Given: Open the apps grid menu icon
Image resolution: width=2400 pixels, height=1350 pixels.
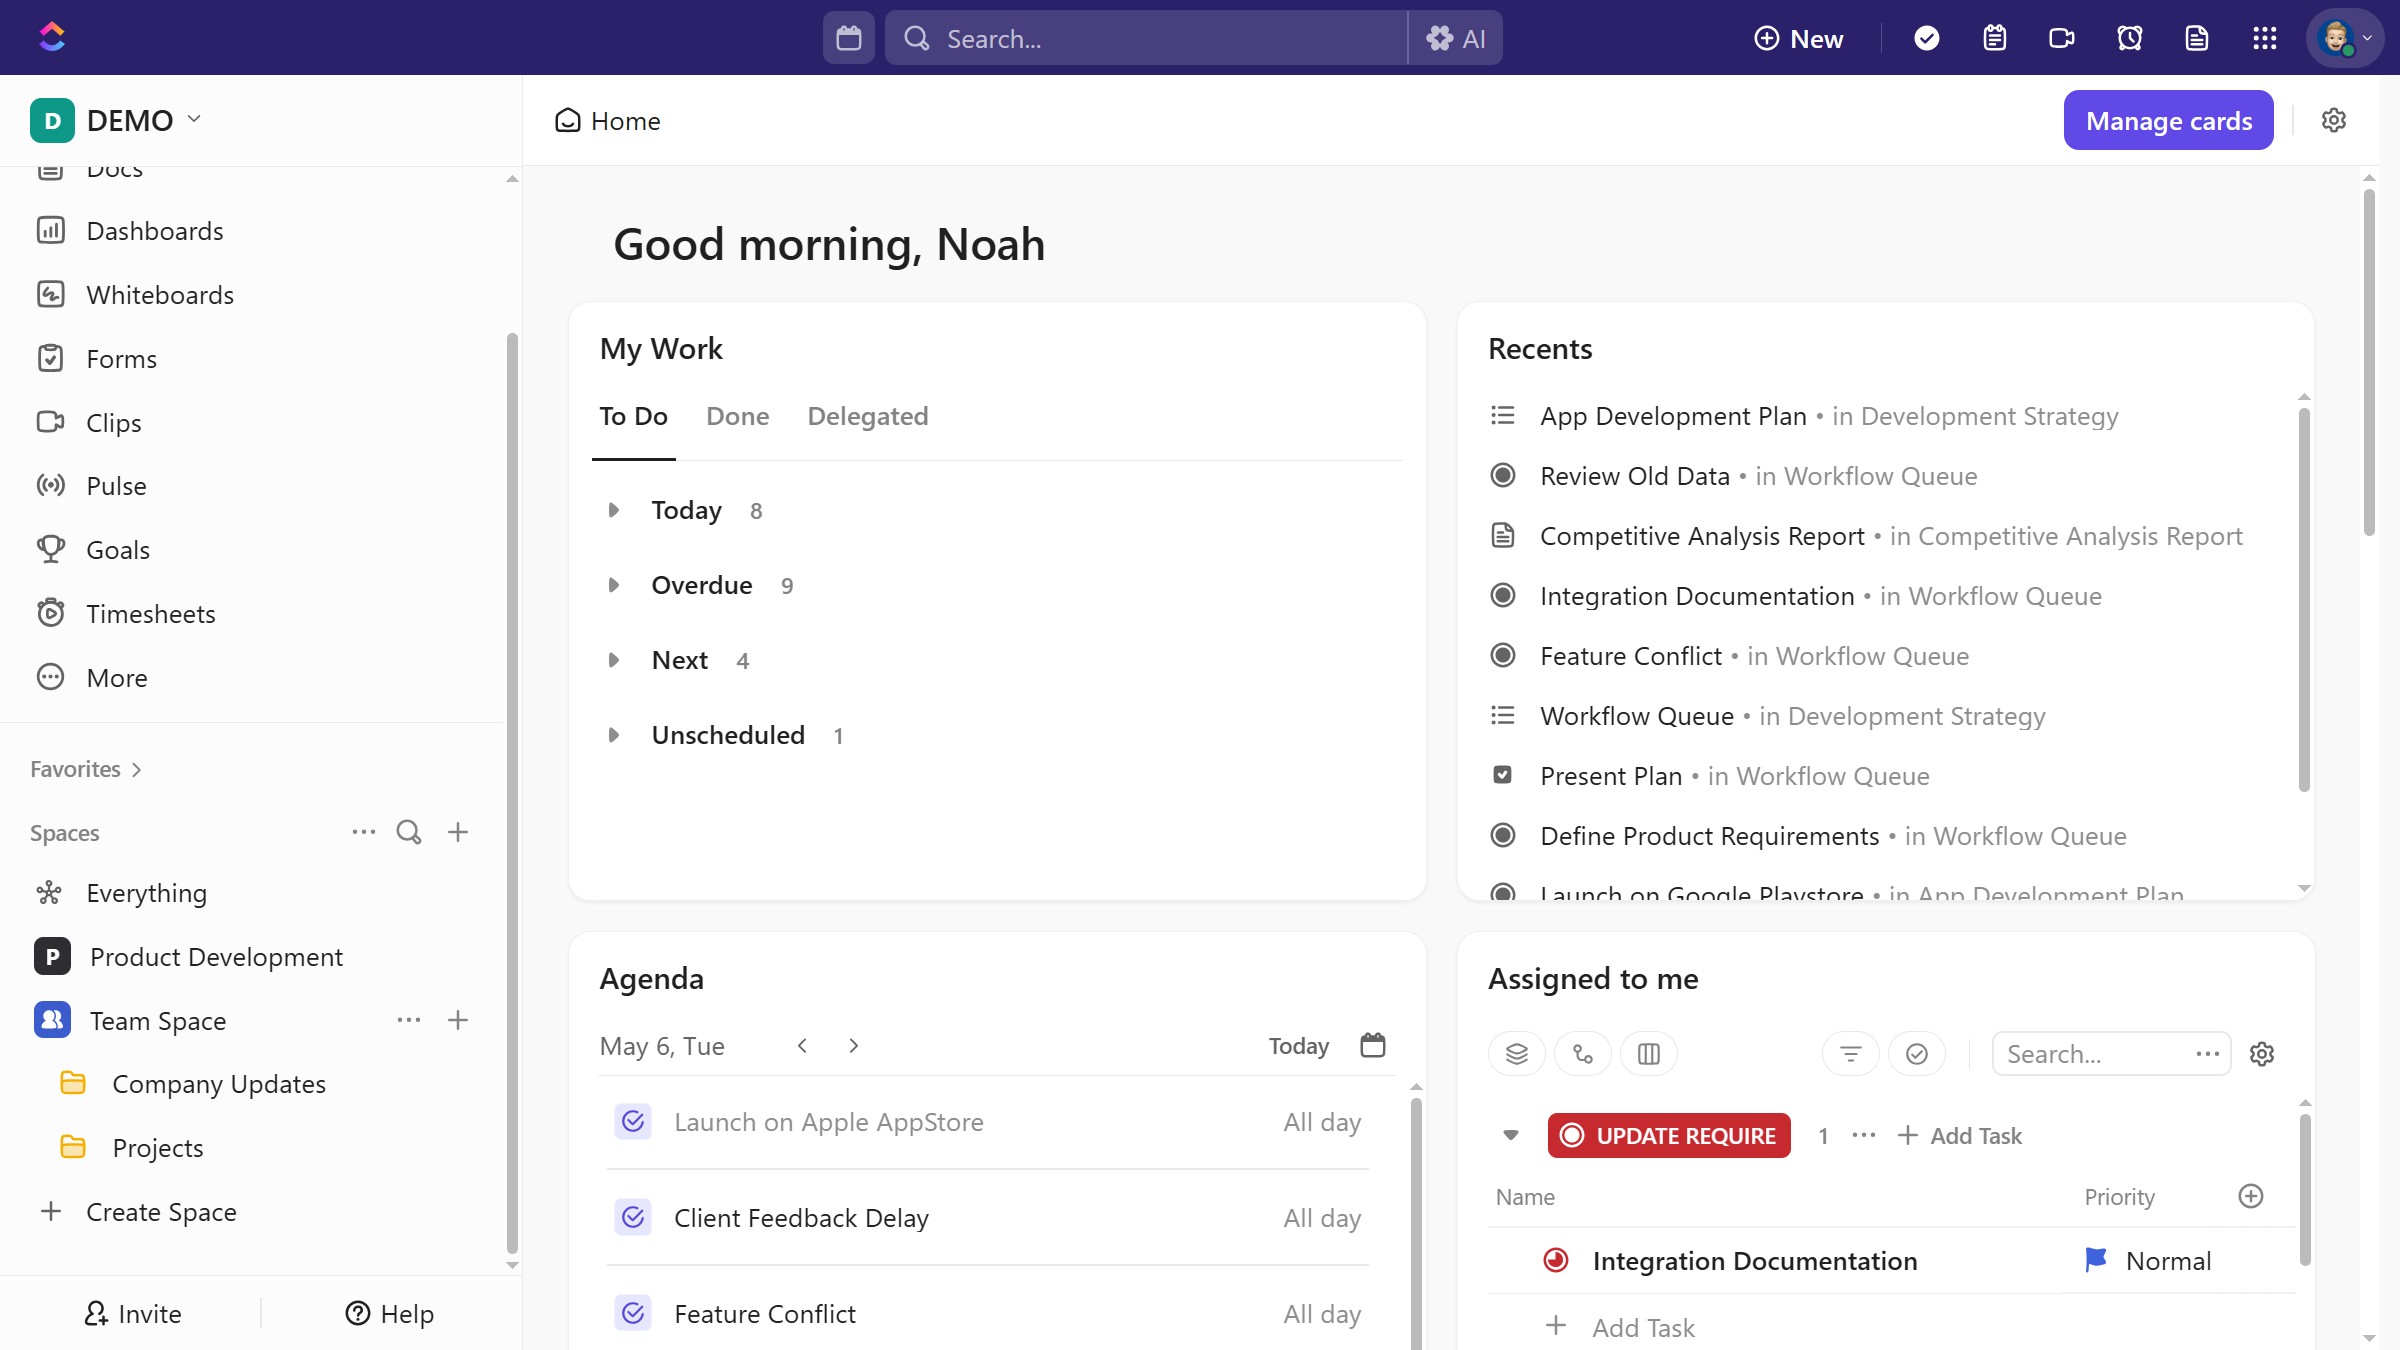Looking at the screenshot, I should coord(2265,38).
